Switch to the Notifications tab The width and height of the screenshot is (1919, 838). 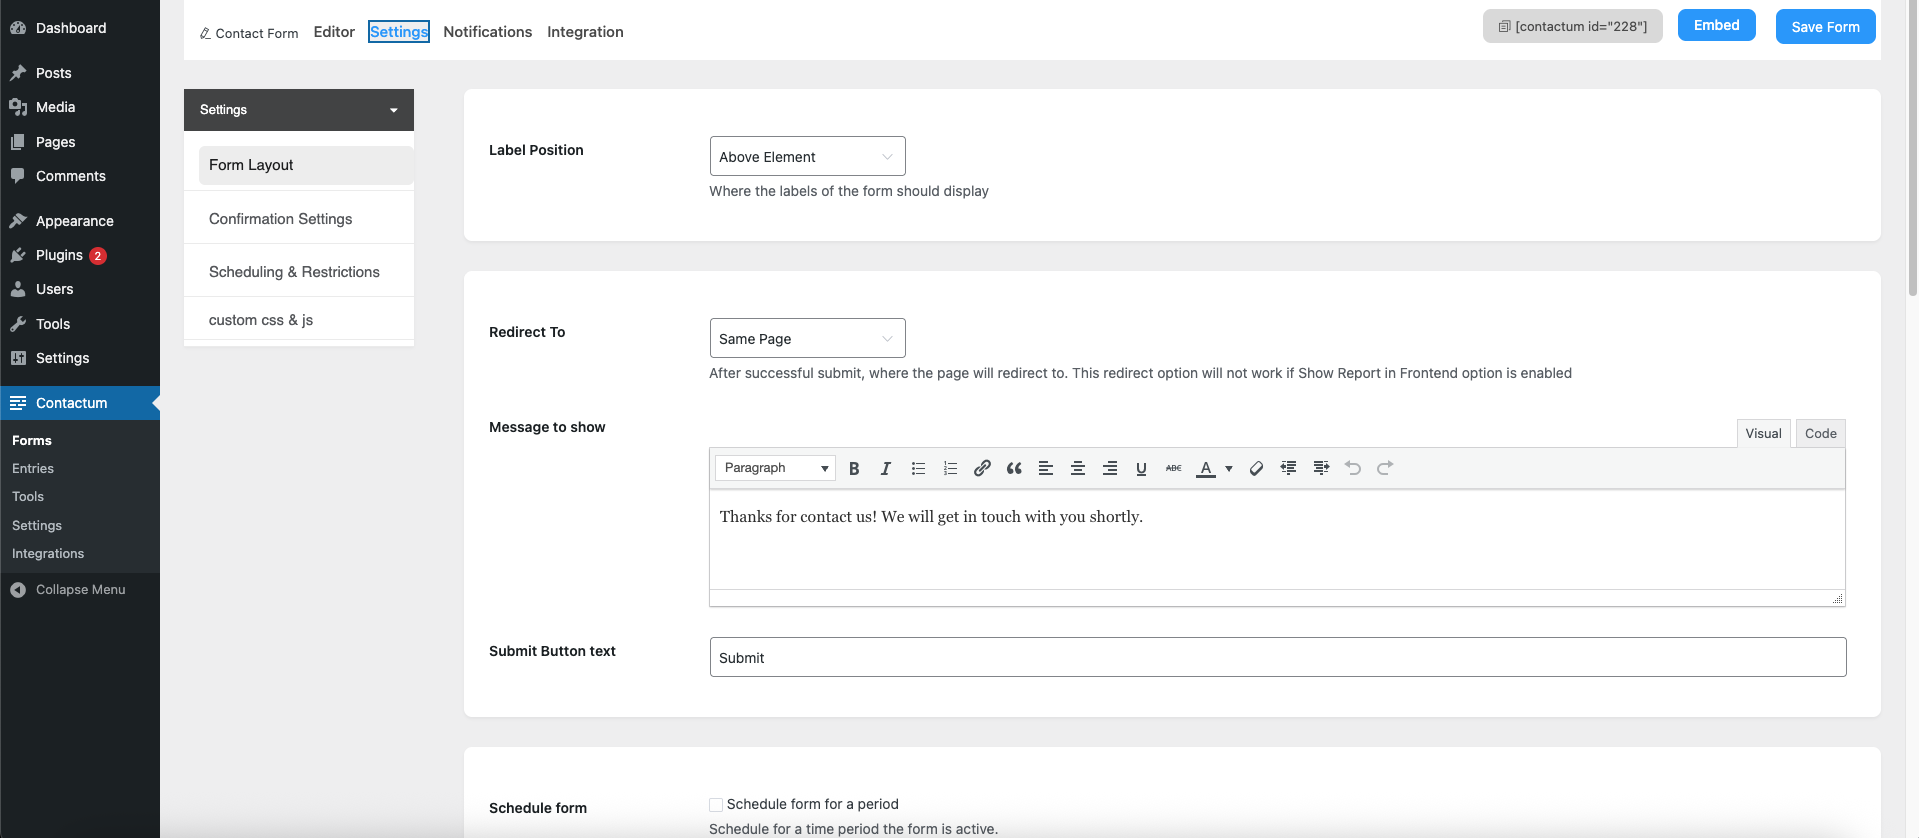(x=487, y=32)
